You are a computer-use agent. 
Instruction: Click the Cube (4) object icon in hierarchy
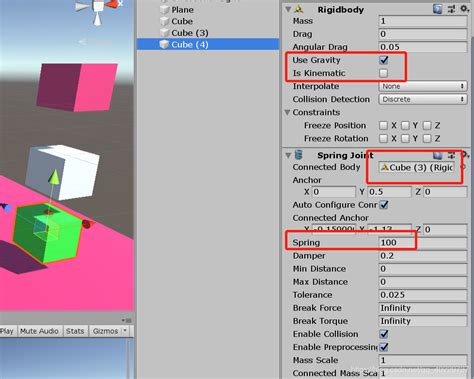(x=164, y=44)
